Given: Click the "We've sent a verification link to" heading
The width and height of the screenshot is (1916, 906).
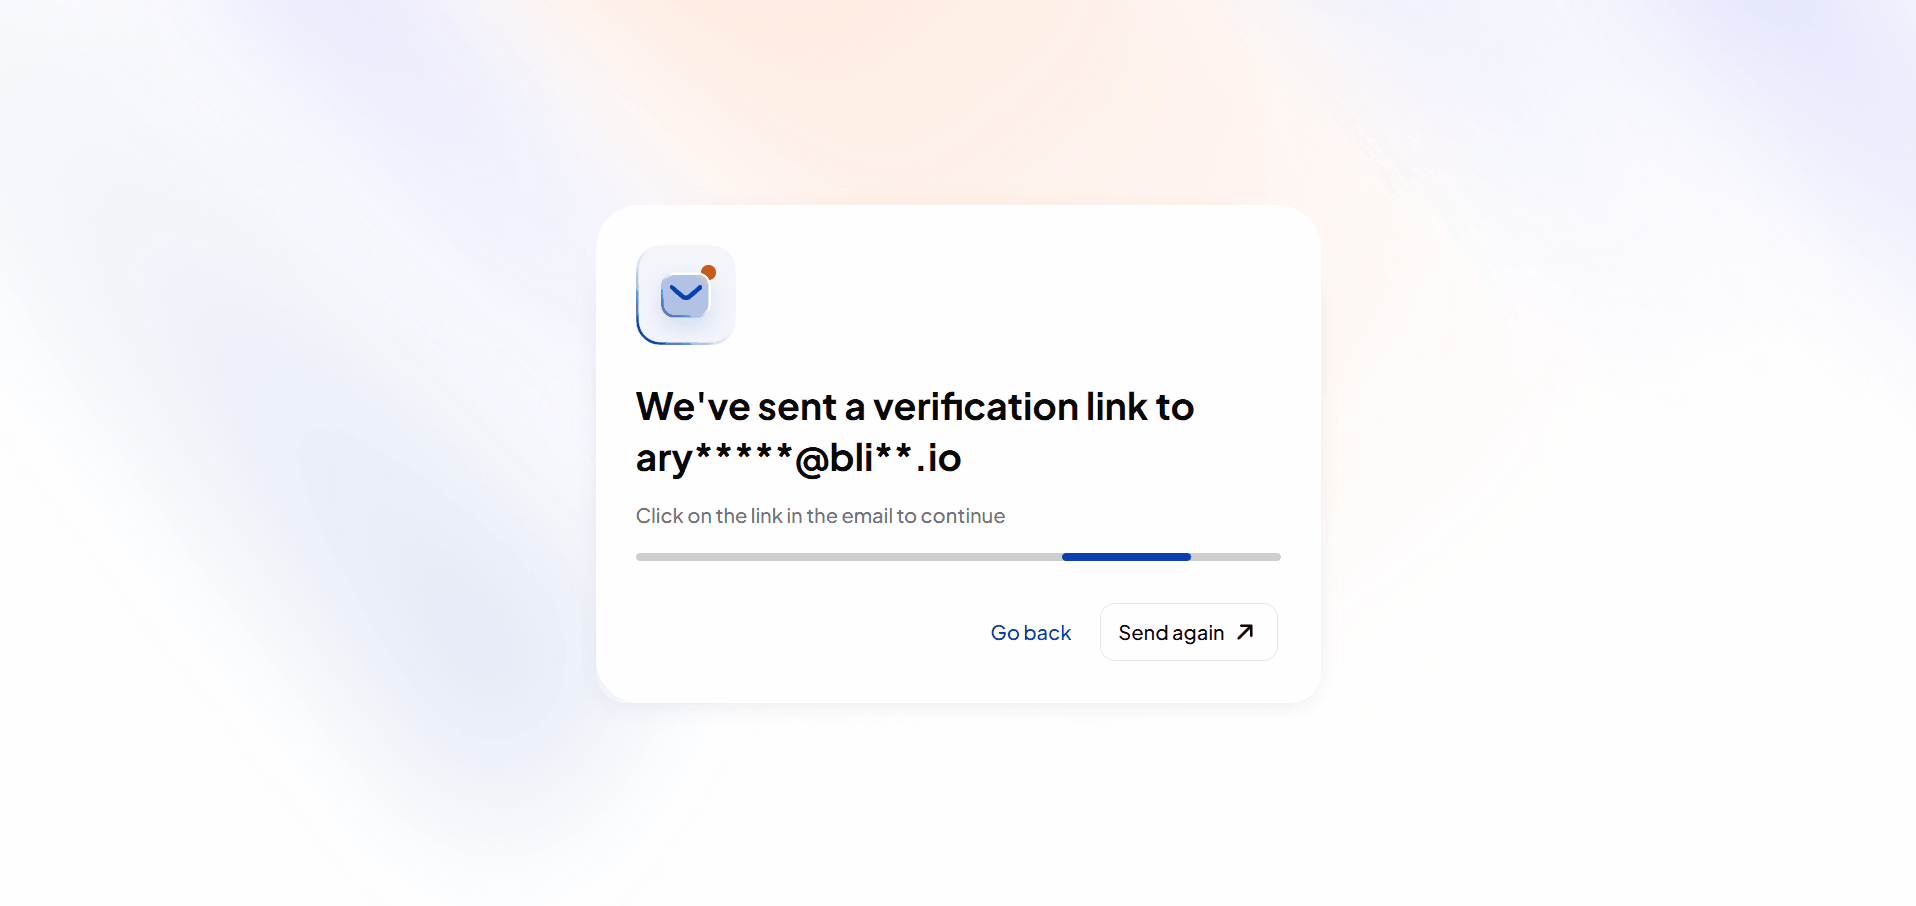Looking at the screenshot, I should pos(914,407).
